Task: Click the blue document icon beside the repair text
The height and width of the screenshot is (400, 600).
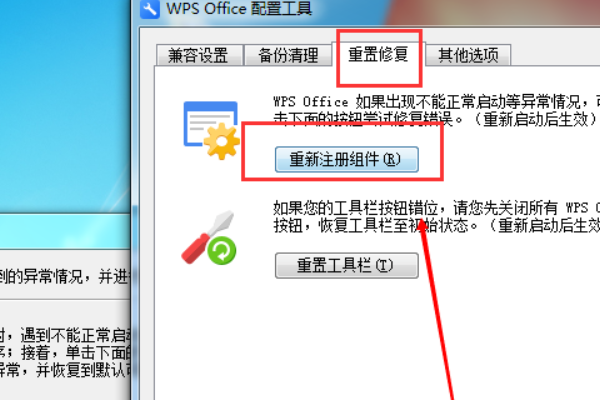Action: (210, 124)
